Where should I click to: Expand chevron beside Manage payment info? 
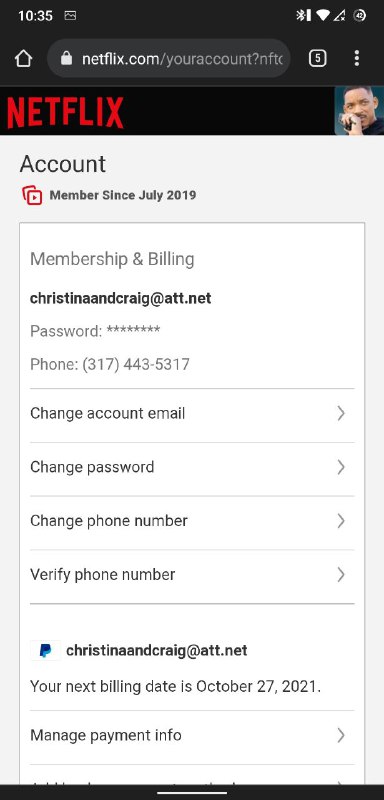pyautogui.click(x=341, y=735)
